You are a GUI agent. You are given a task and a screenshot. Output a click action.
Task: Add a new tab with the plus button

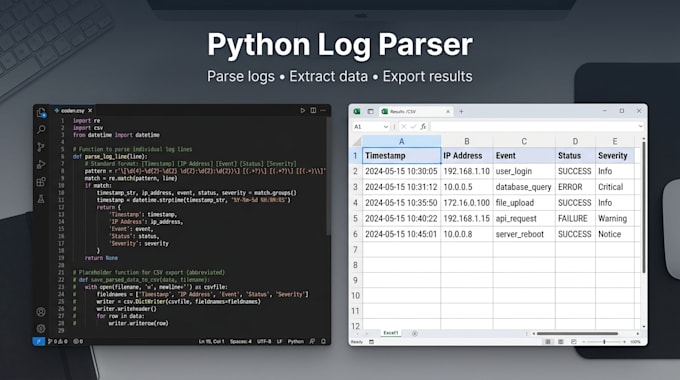(x=461, y=111)
